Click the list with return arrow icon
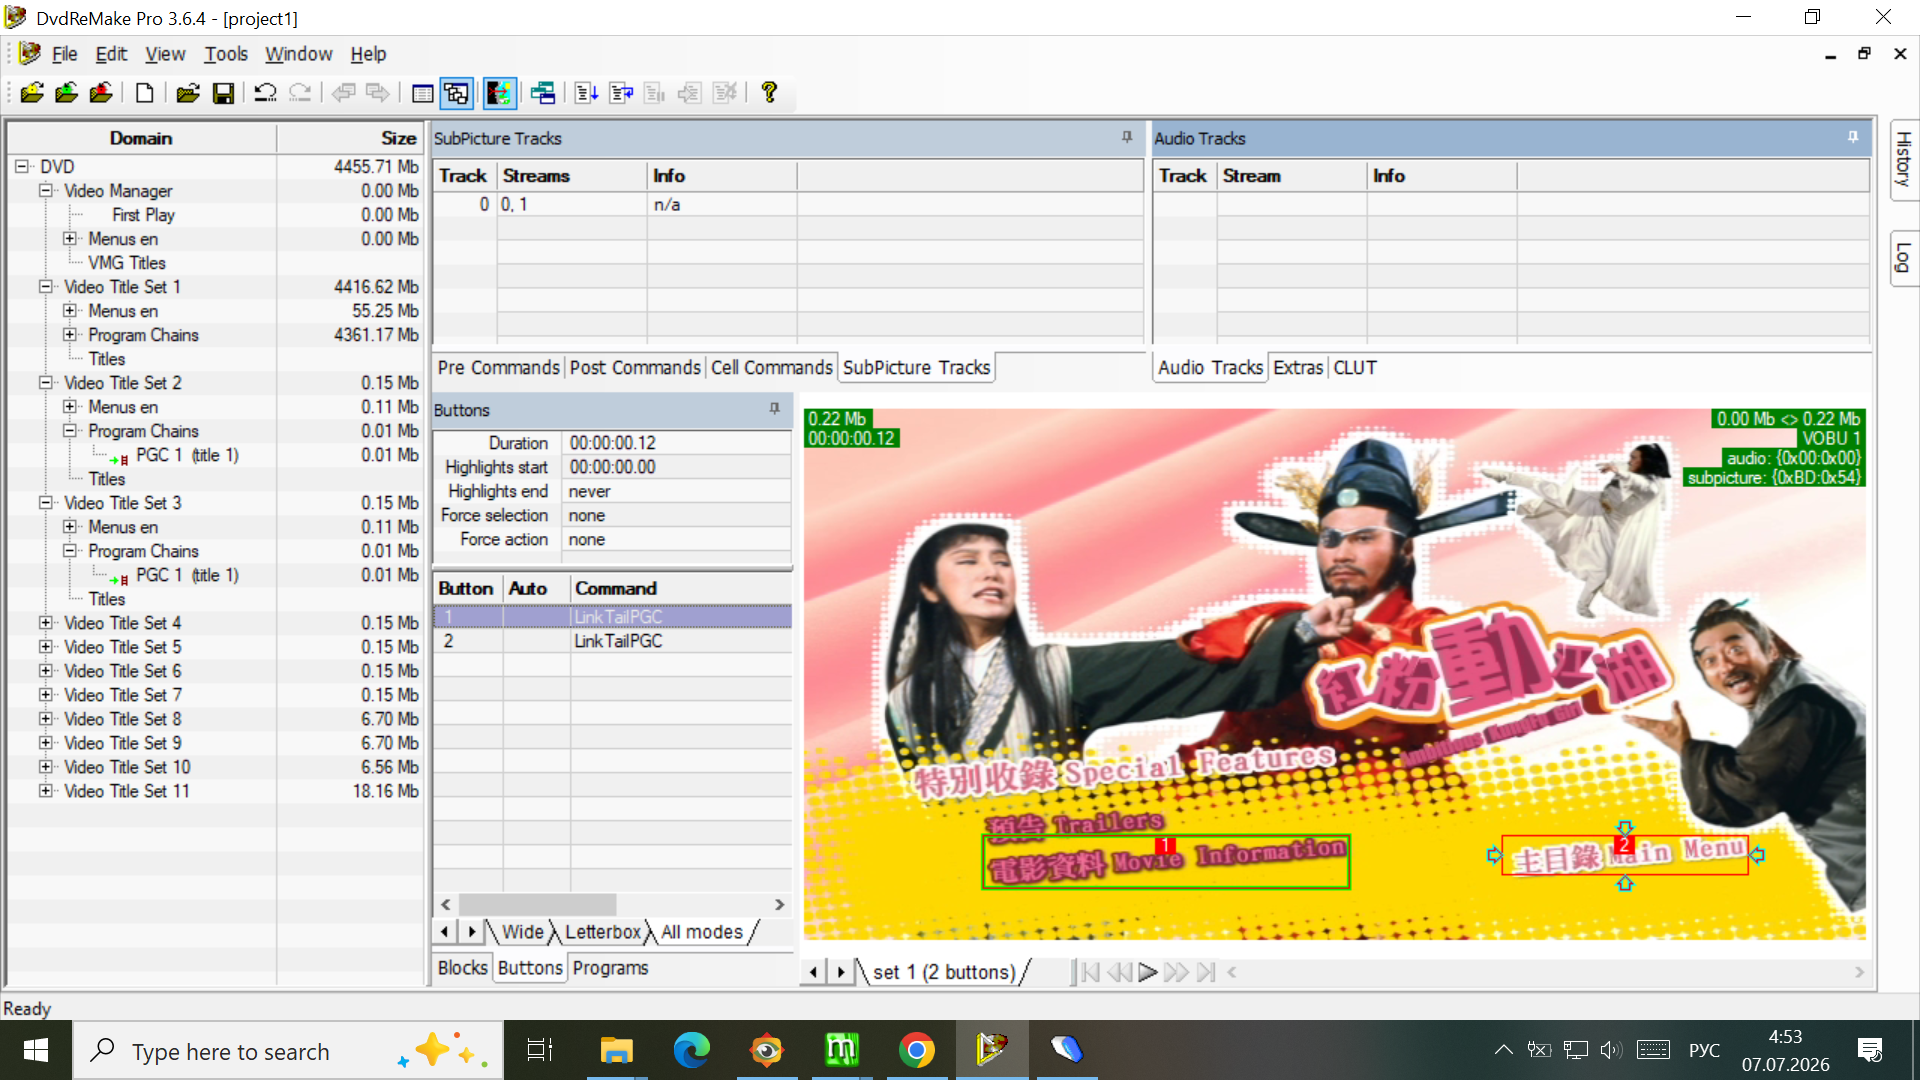Image resolution: width=1920 pixels, height=1080 pixels. 621,93
